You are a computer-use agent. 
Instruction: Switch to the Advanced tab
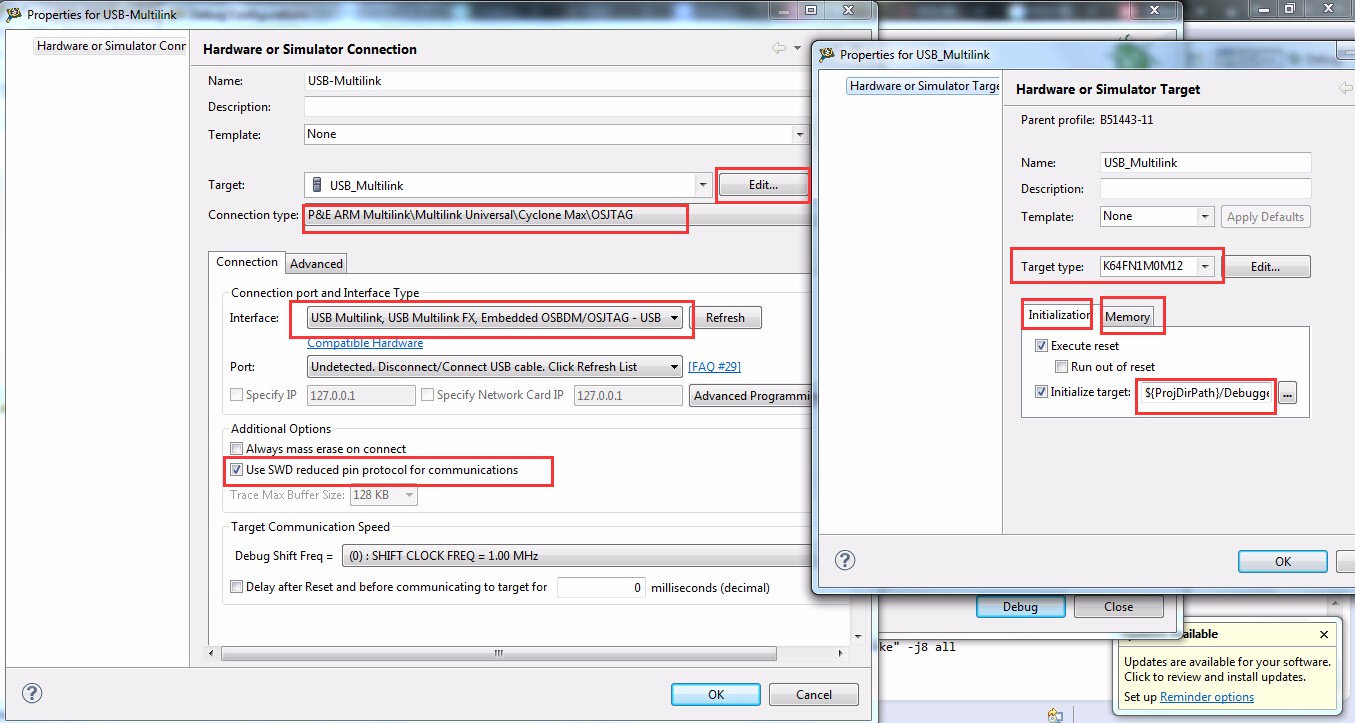pos(316,264)
